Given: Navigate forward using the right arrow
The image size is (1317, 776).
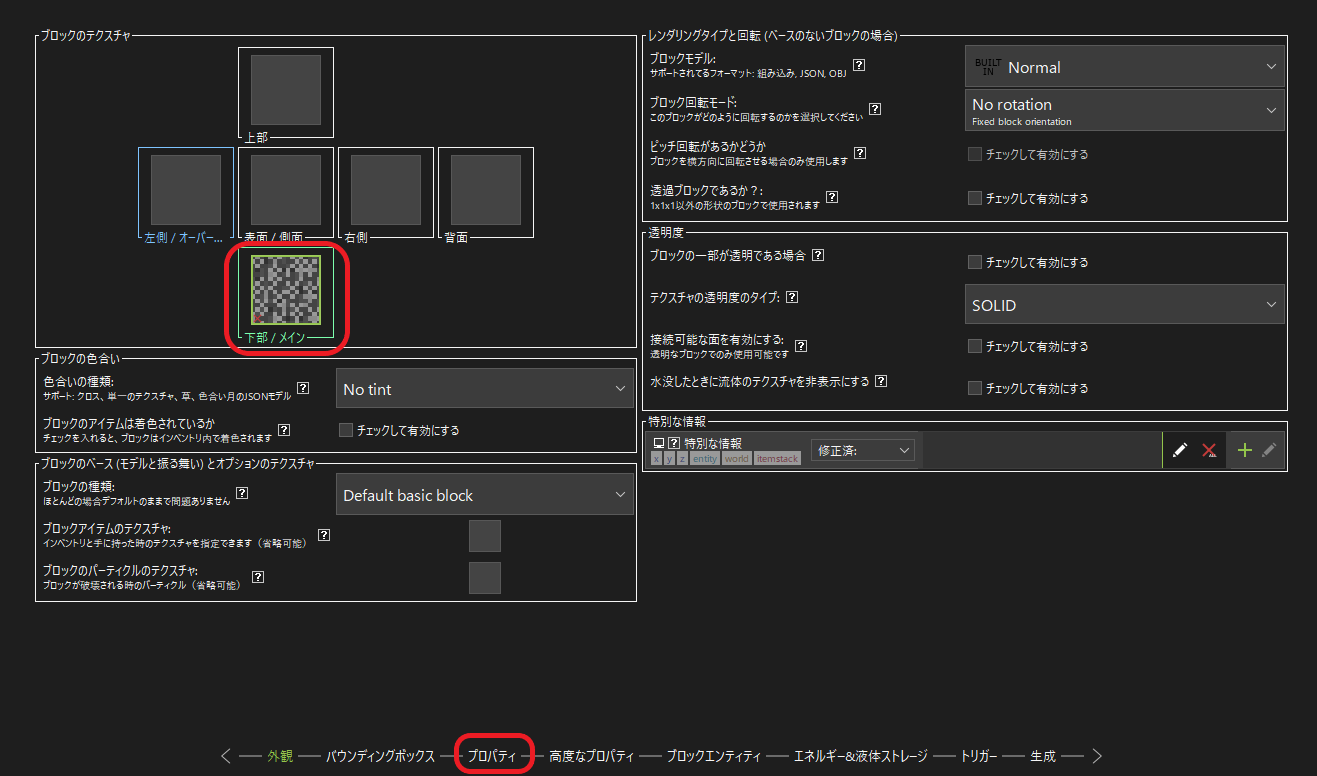Looking at the screenshot, I should click(1096, 756).
